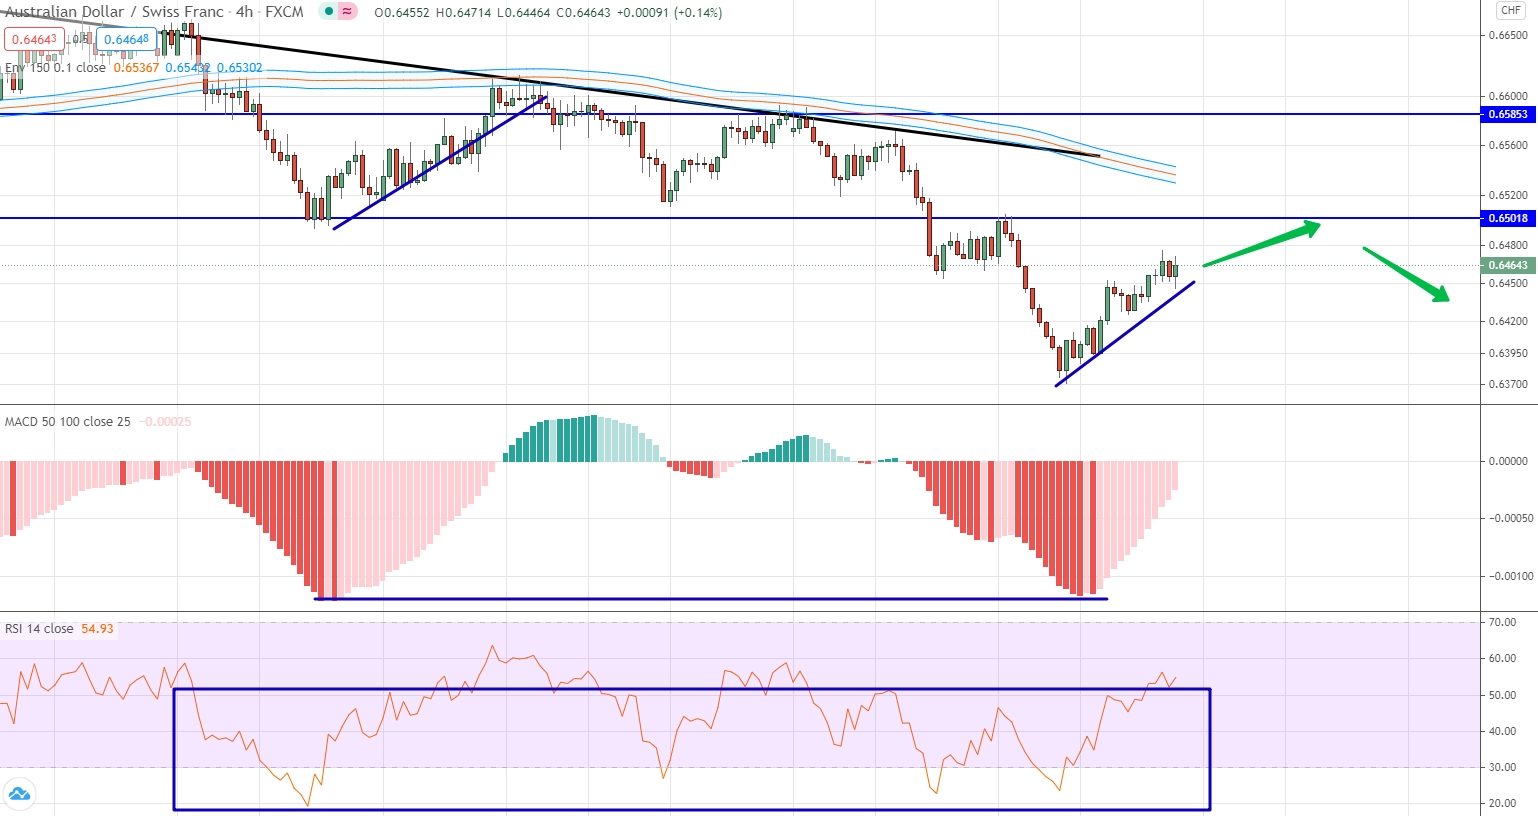This screenshot has width=1538, height=816.
Task: Click the 4h timeframe label in title
Action: [x=244, y=12]
